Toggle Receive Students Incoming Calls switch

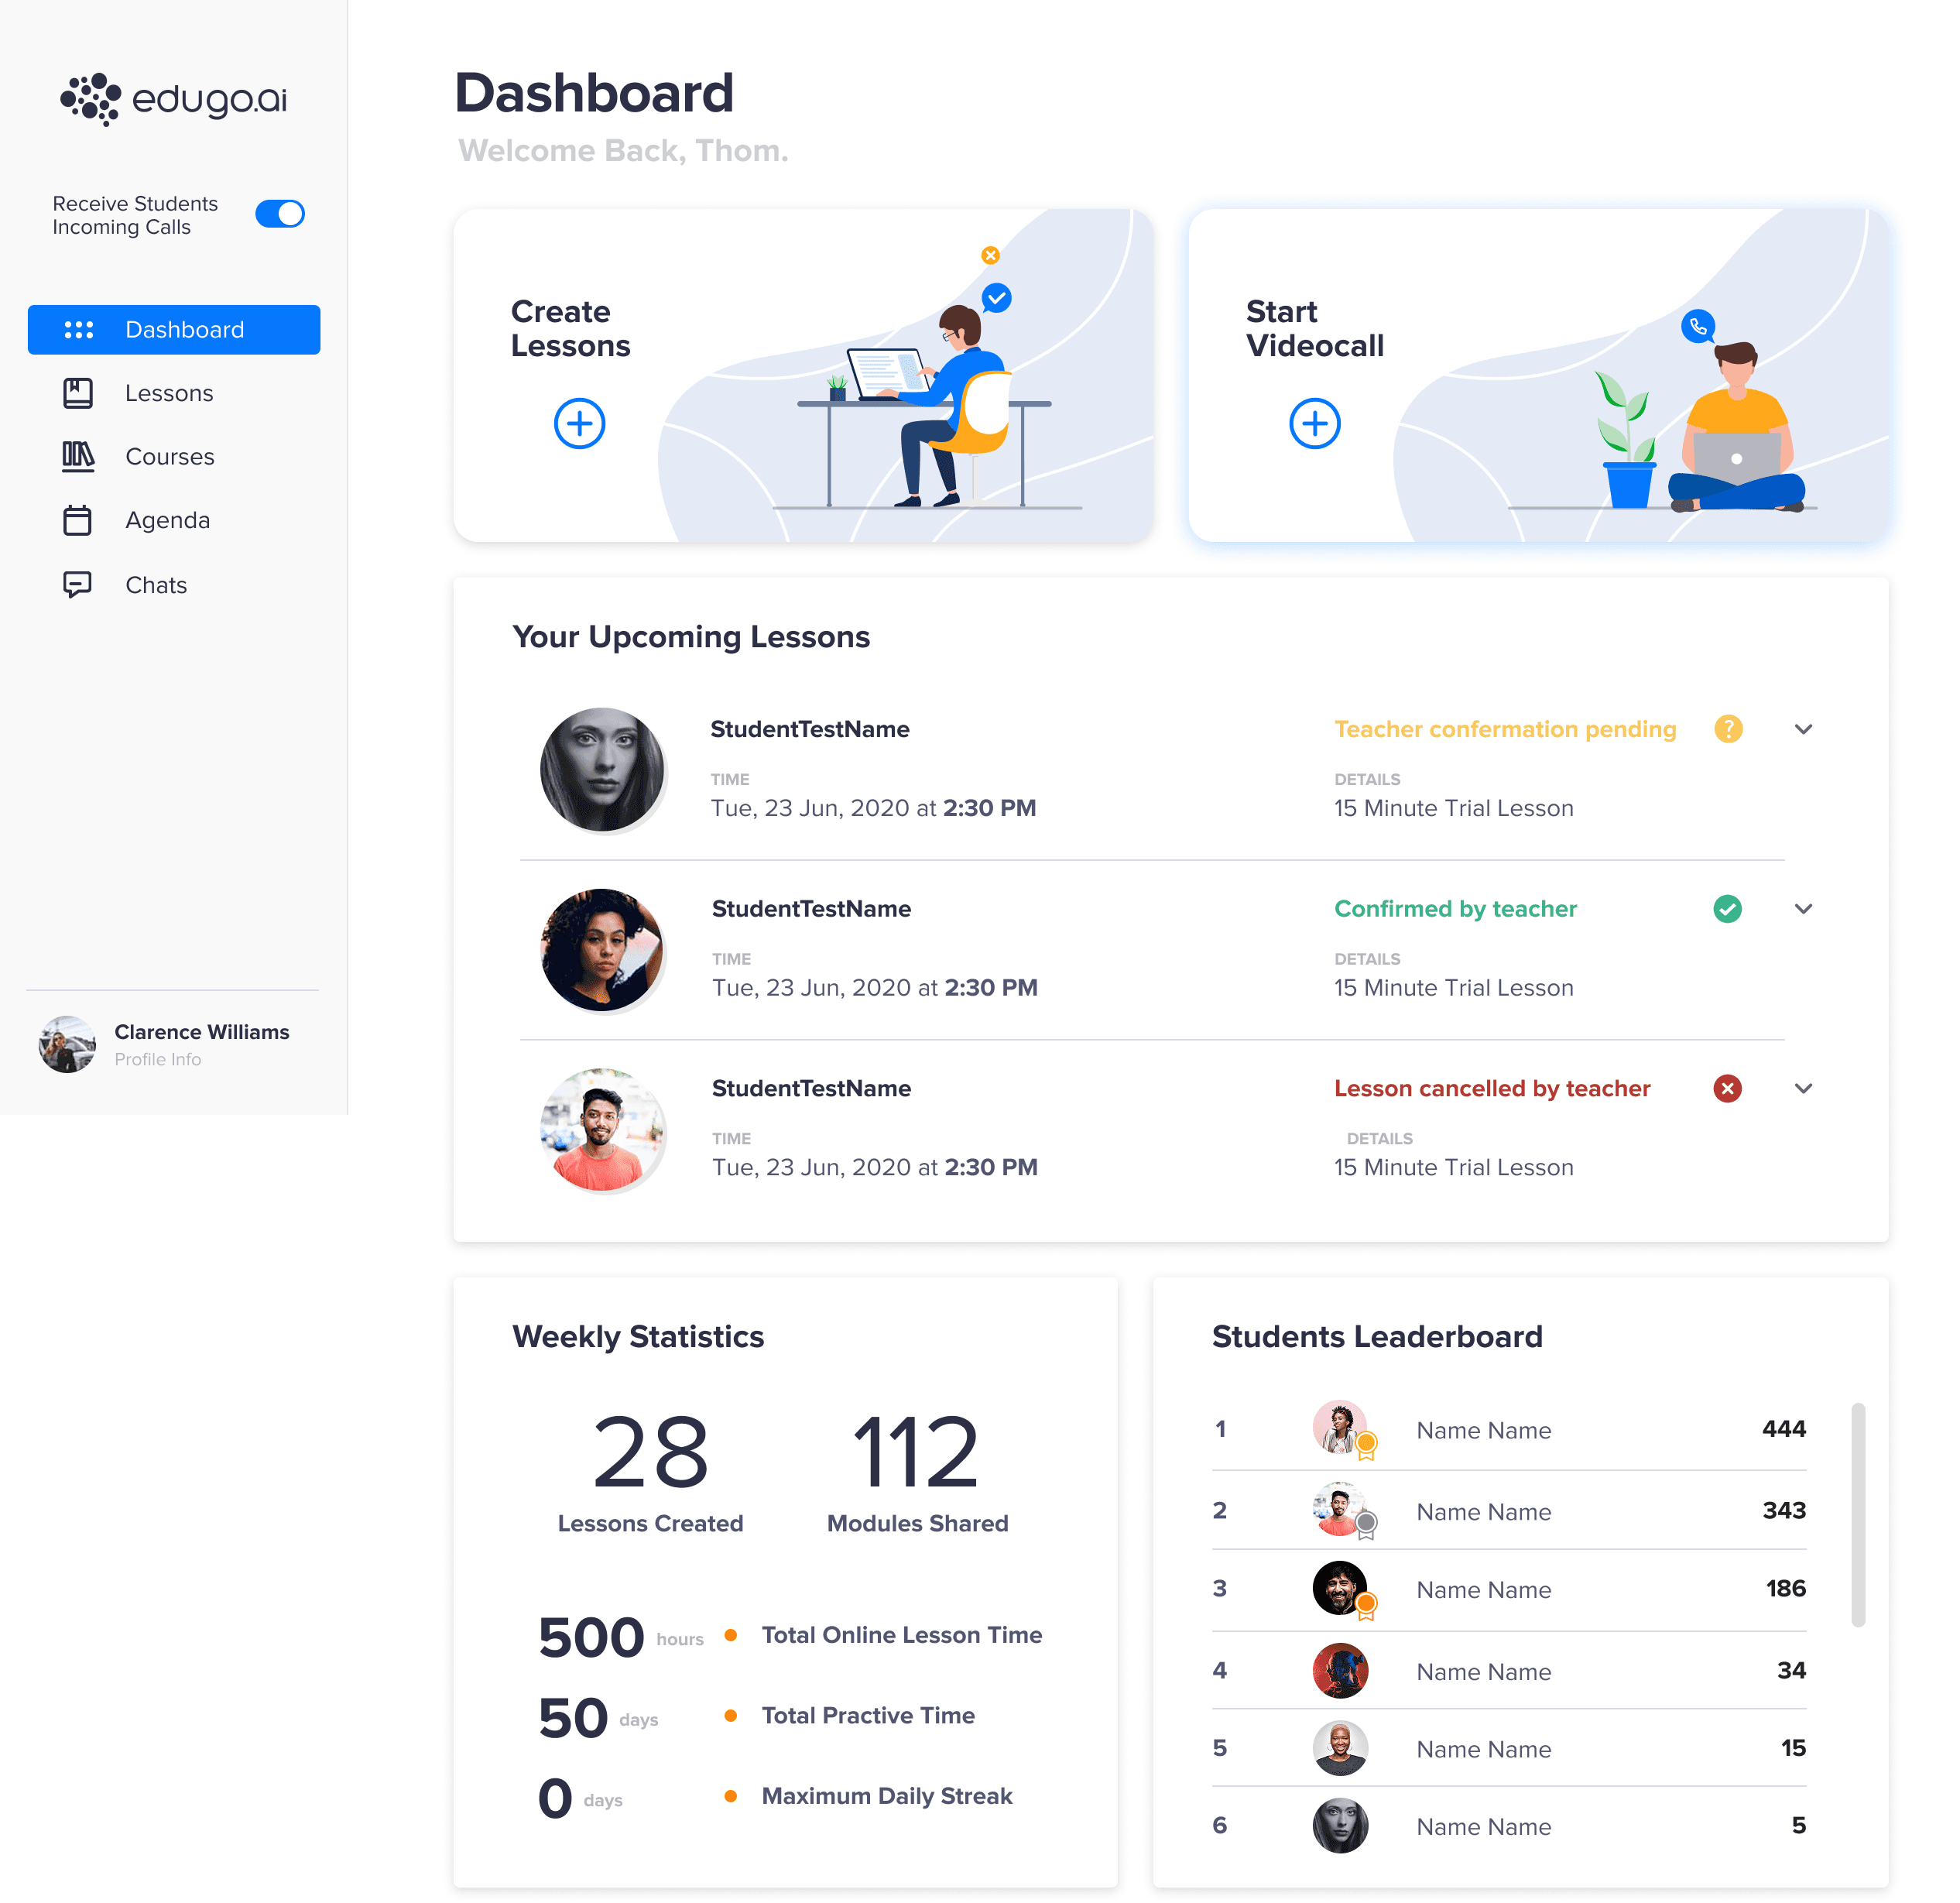280,214
